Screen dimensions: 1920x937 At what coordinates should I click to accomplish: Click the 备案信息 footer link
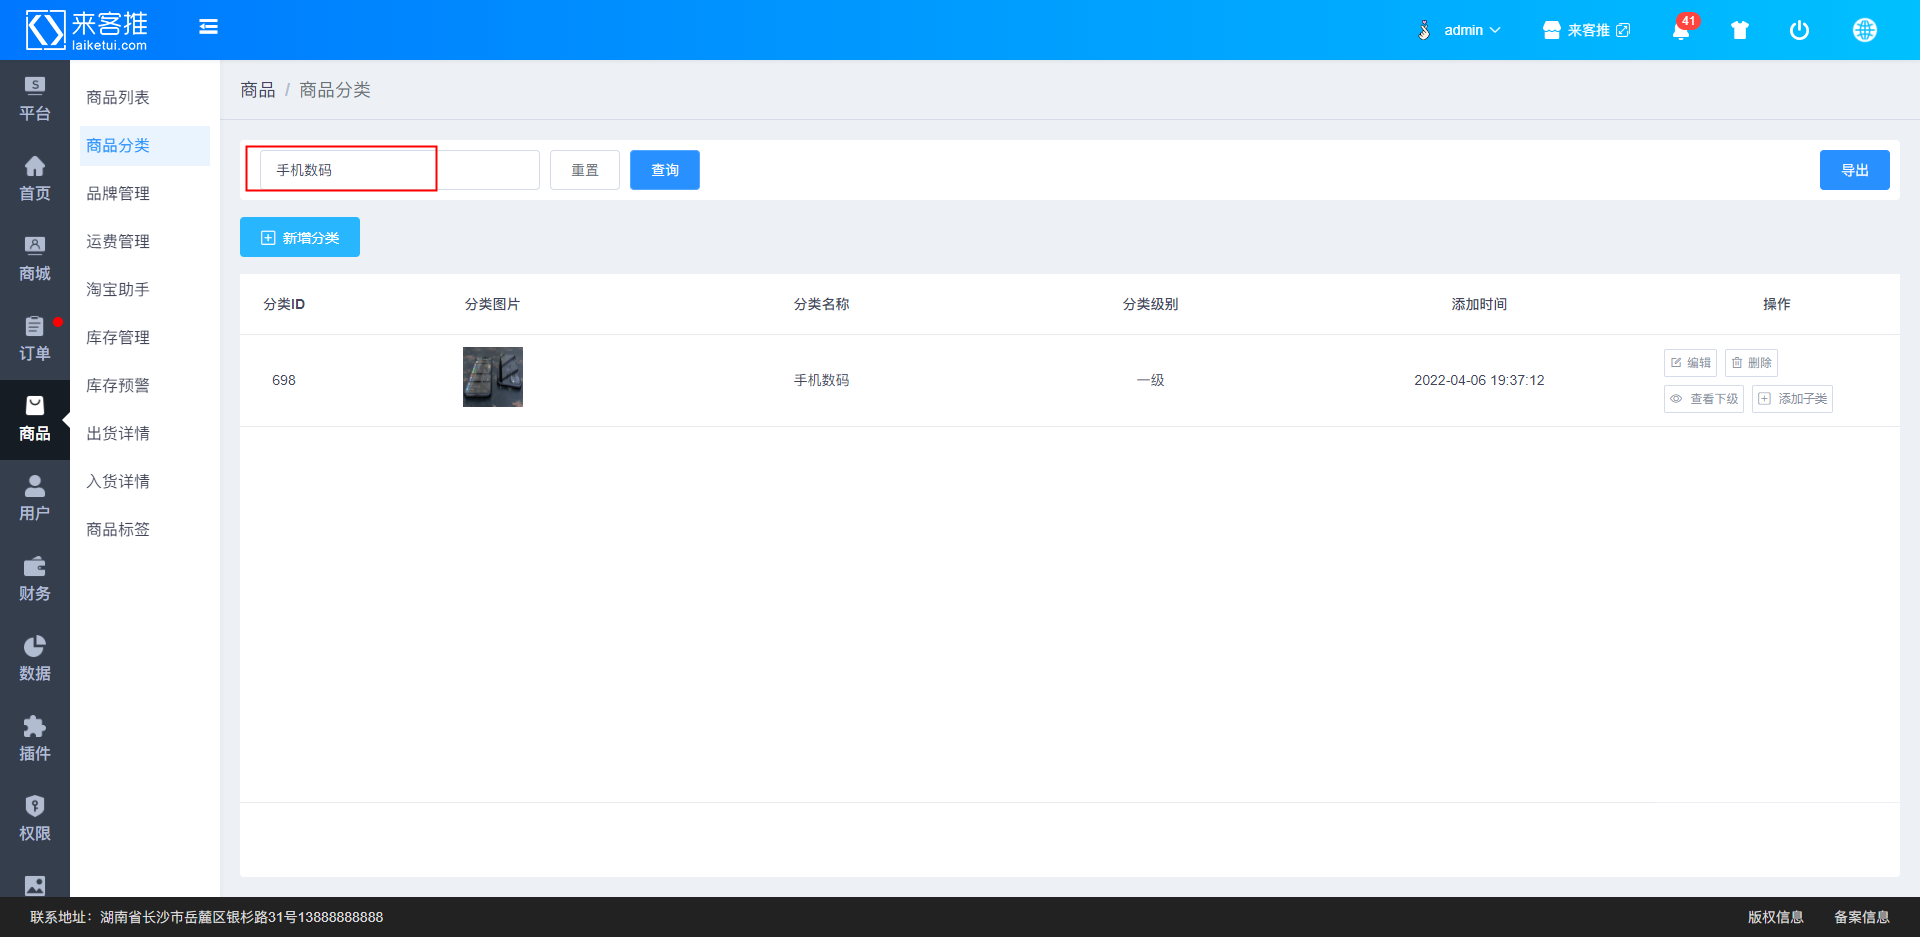(x=1862, y=917)
